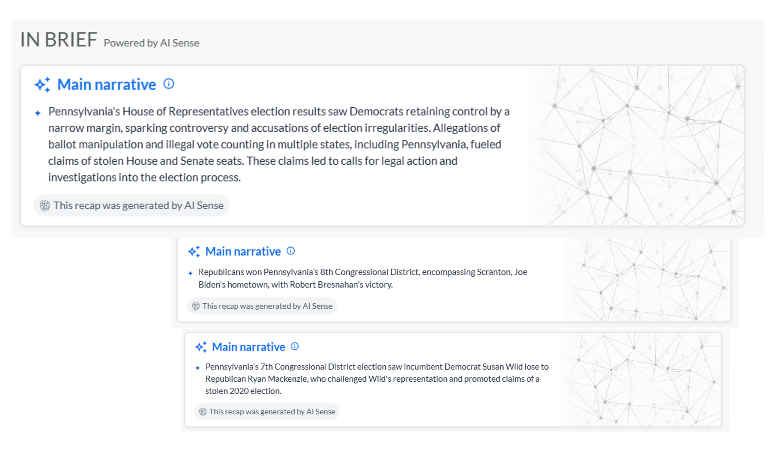The image size is (776, 466).
Task: Click the small bullet star before the House of Representatives summary
Action: click(x=37, y=113)
